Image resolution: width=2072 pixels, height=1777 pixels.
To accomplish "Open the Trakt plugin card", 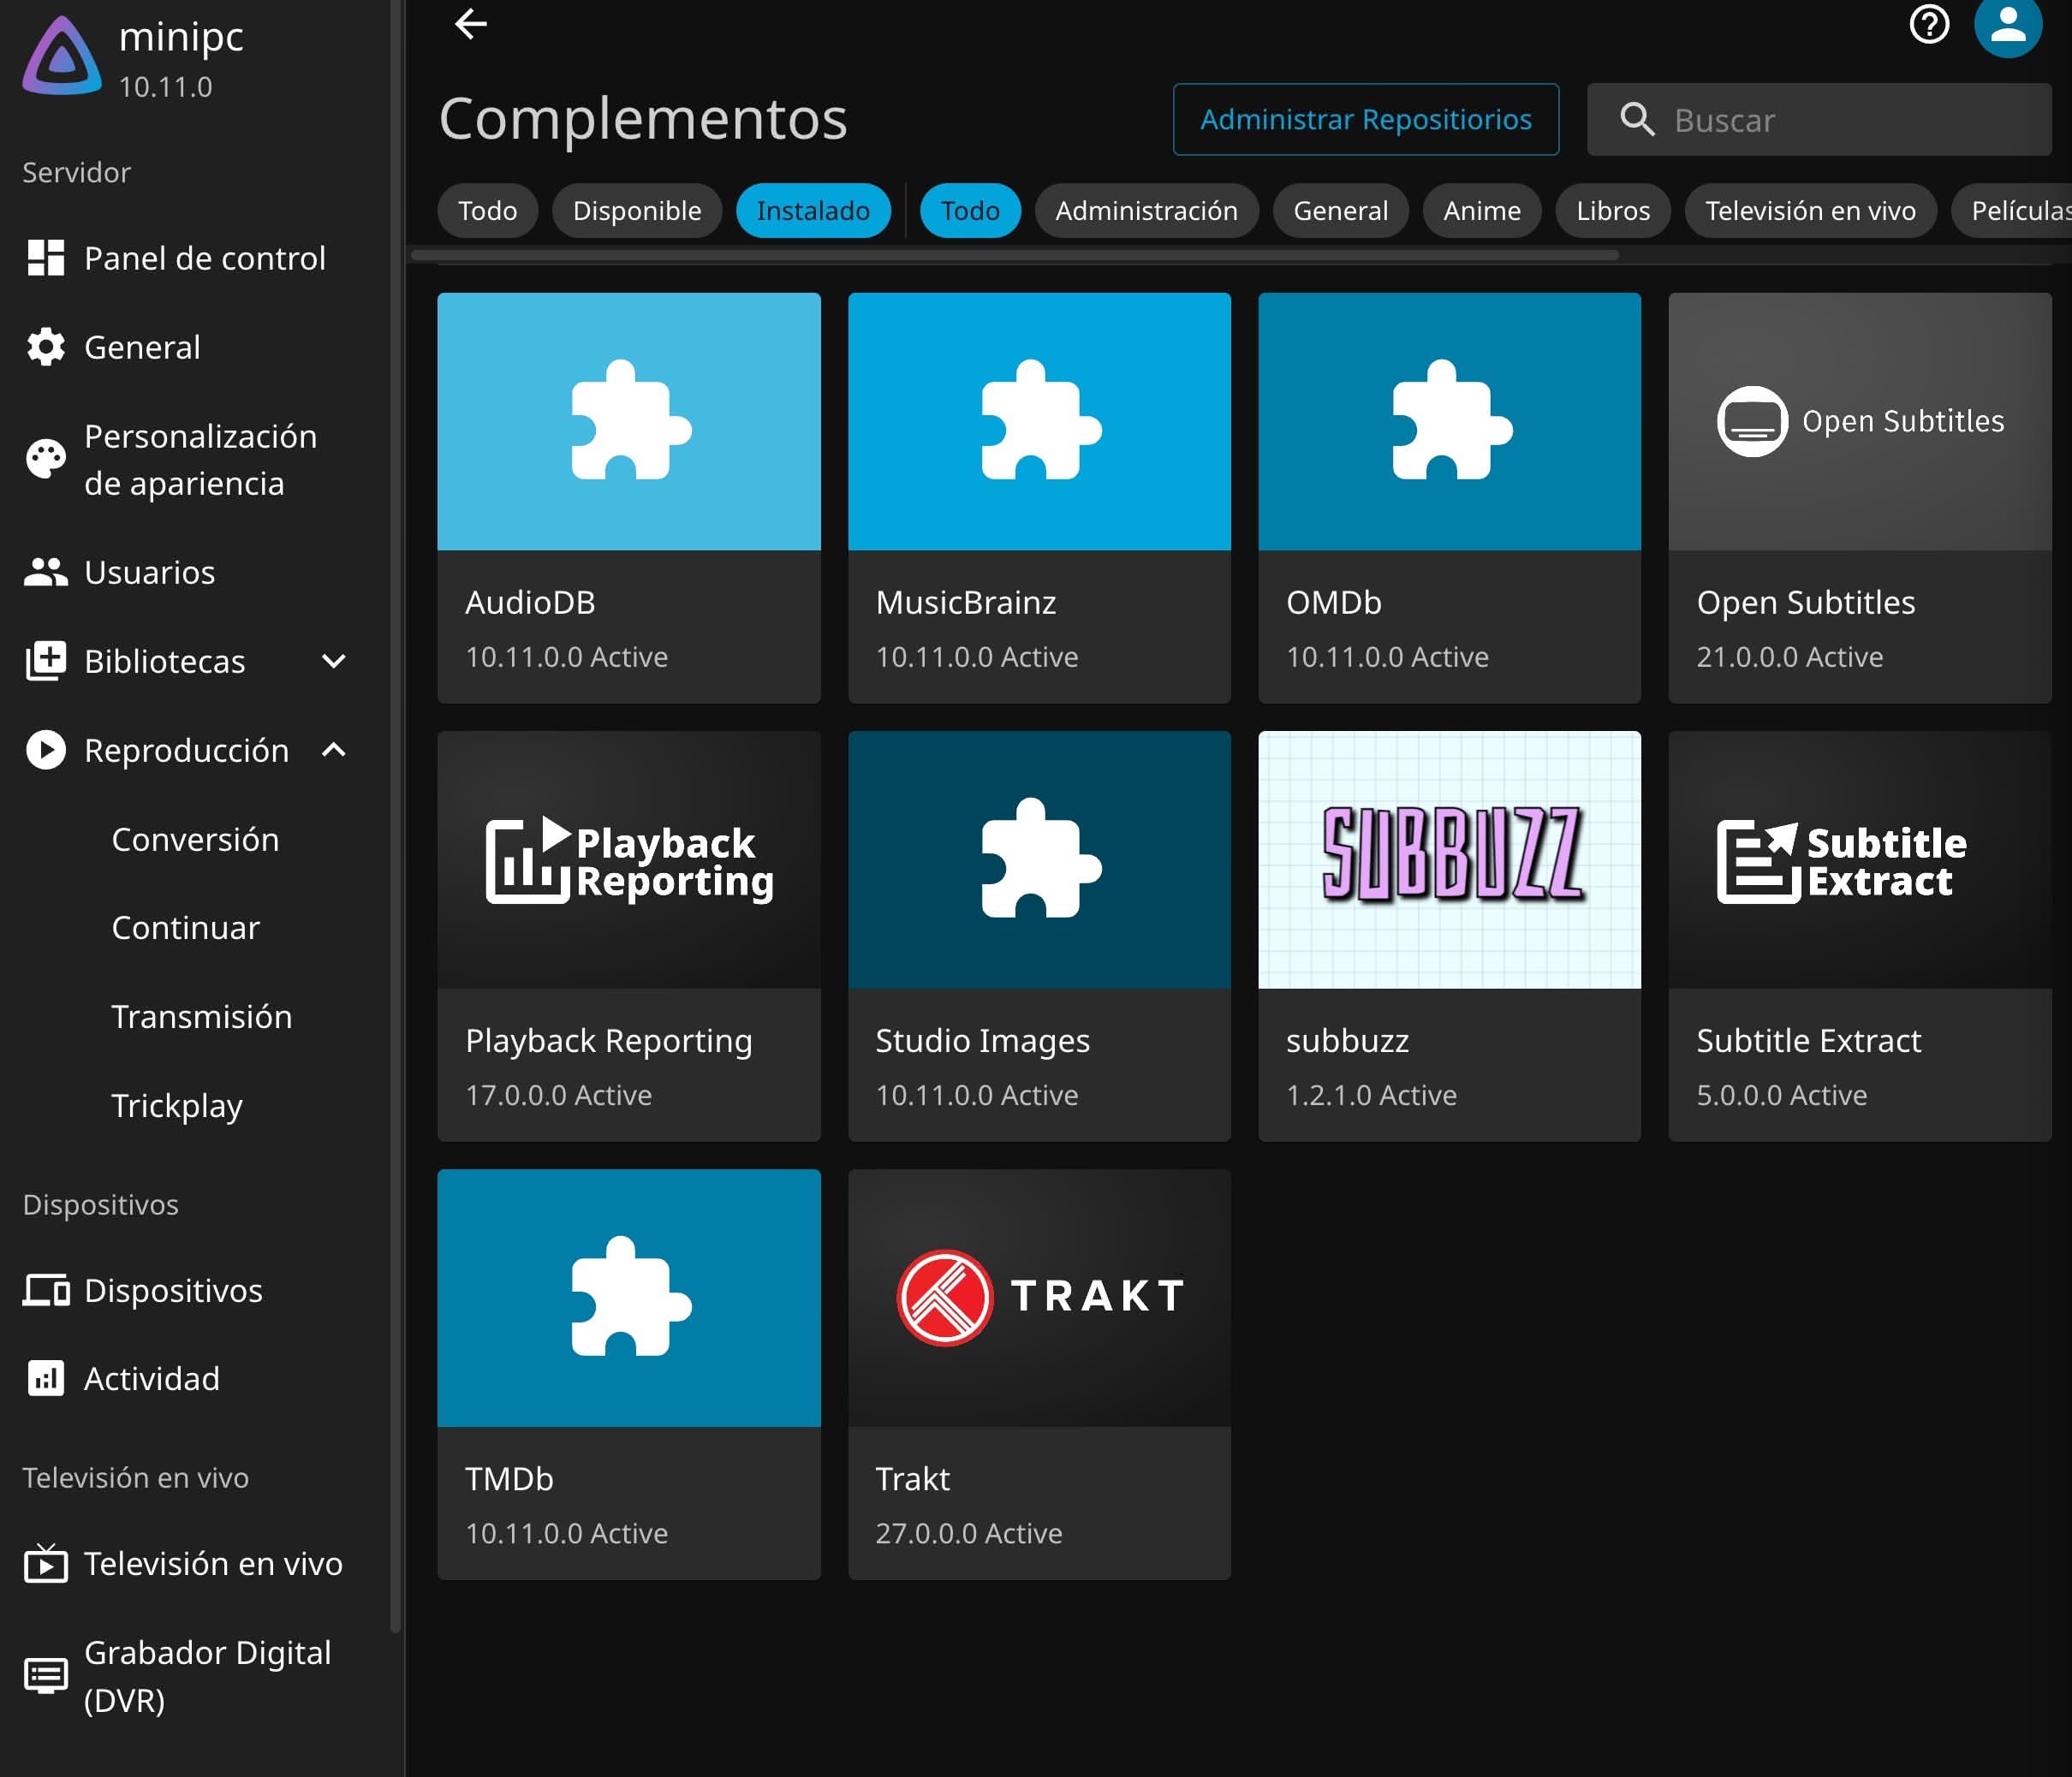I will (x=1039, y=1373).
